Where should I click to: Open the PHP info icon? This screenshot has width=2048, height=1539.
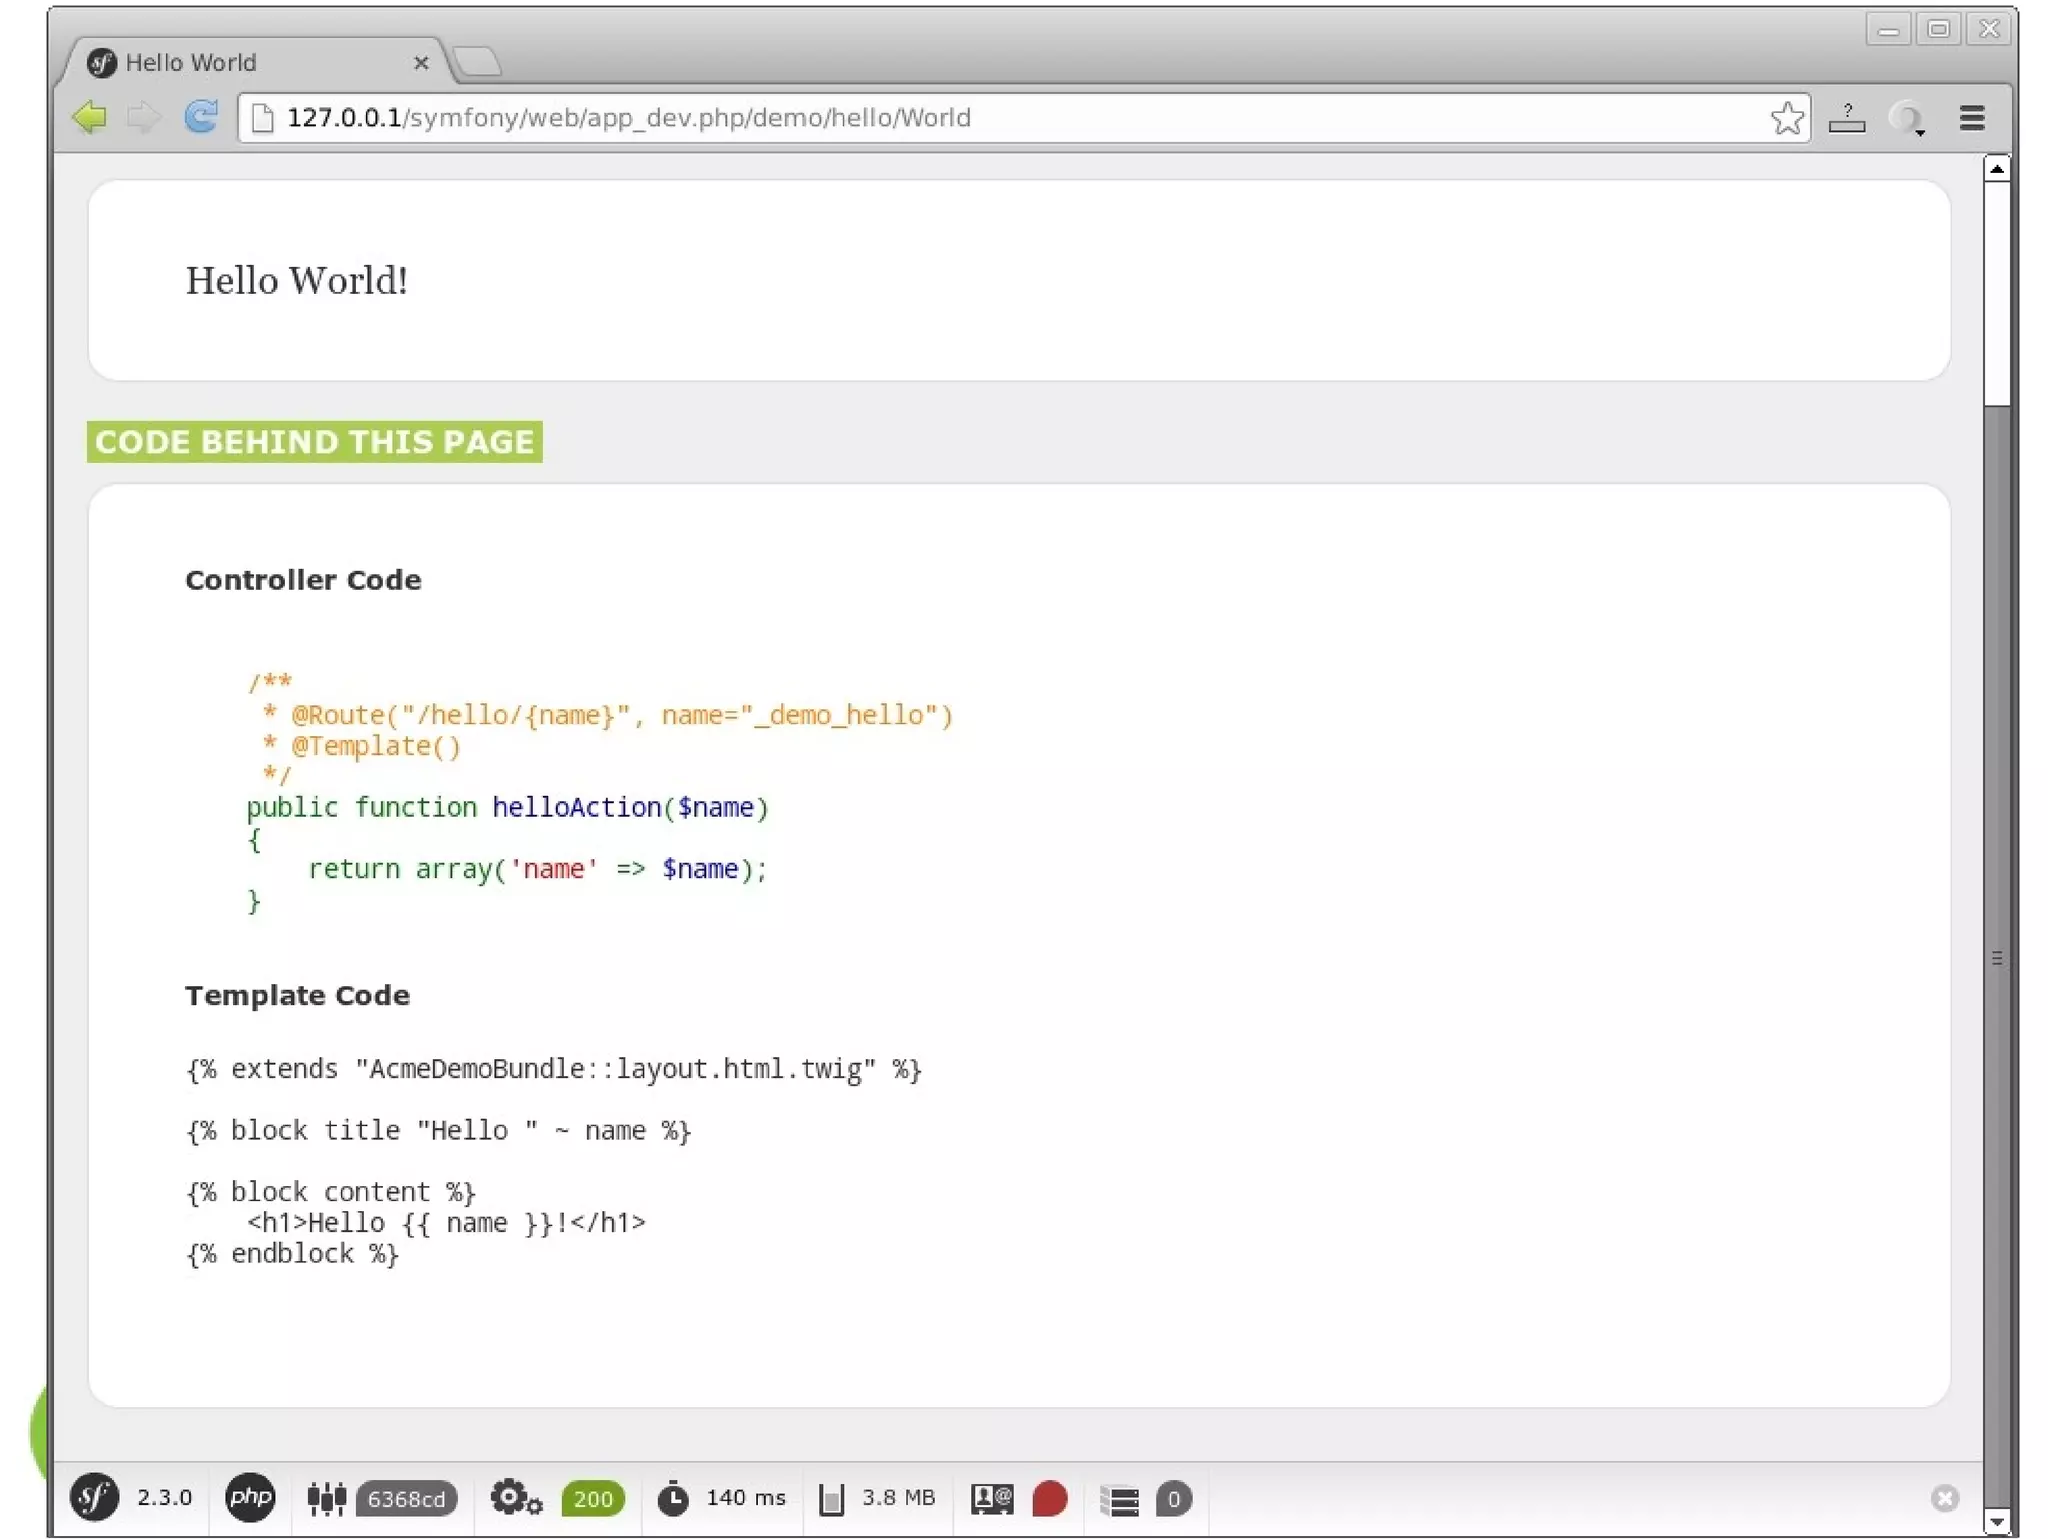(250, 1497)
